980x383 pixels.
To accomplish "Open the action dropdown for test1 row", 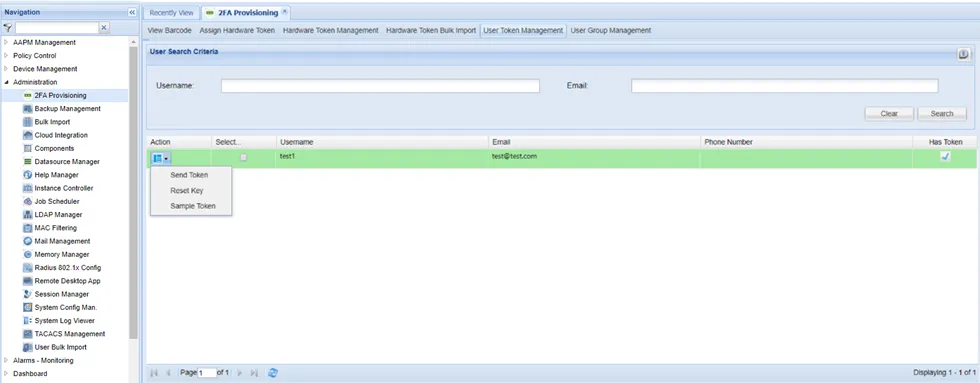I will click(x=160, y=159).
